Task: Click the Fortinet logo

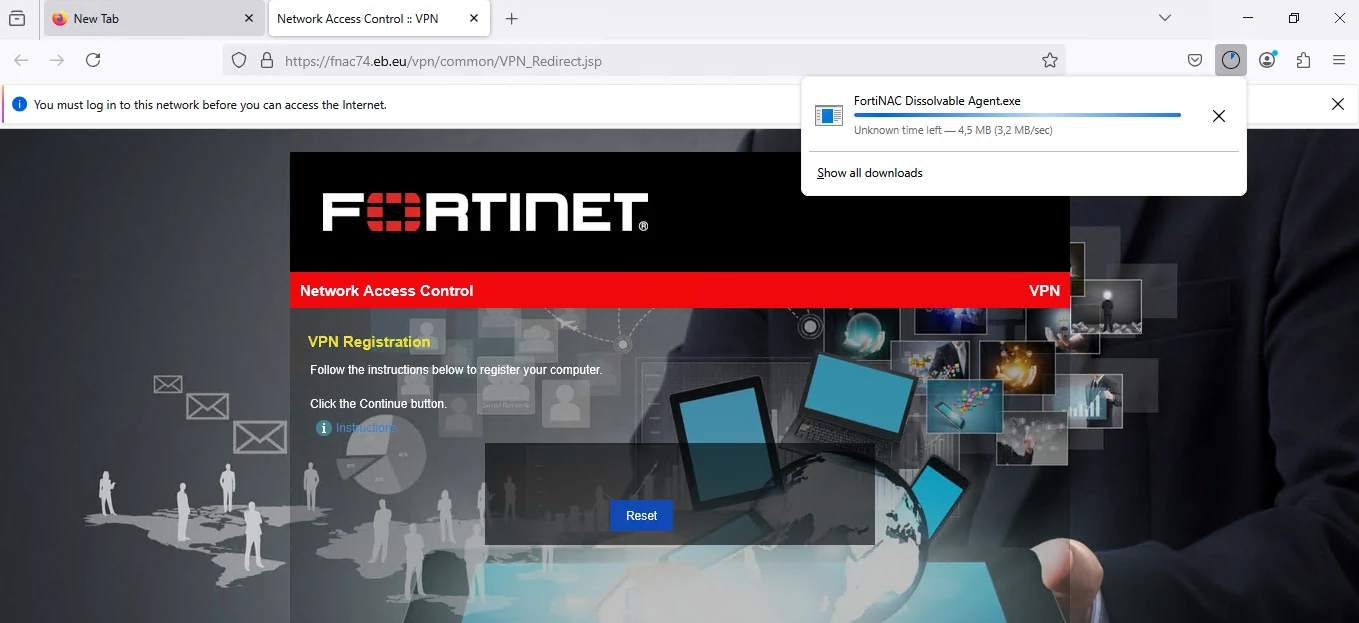Action: [x=485, y=212]
